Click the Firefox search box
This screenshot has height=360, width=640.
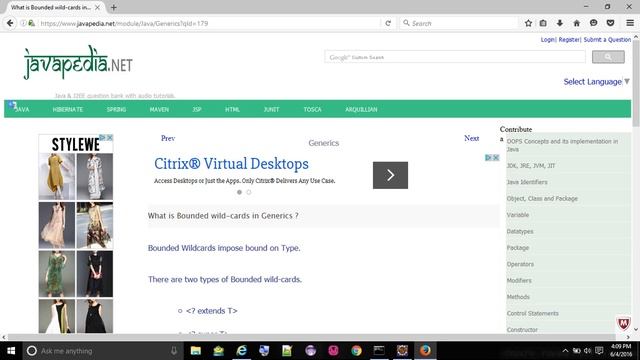pos(459,23)
